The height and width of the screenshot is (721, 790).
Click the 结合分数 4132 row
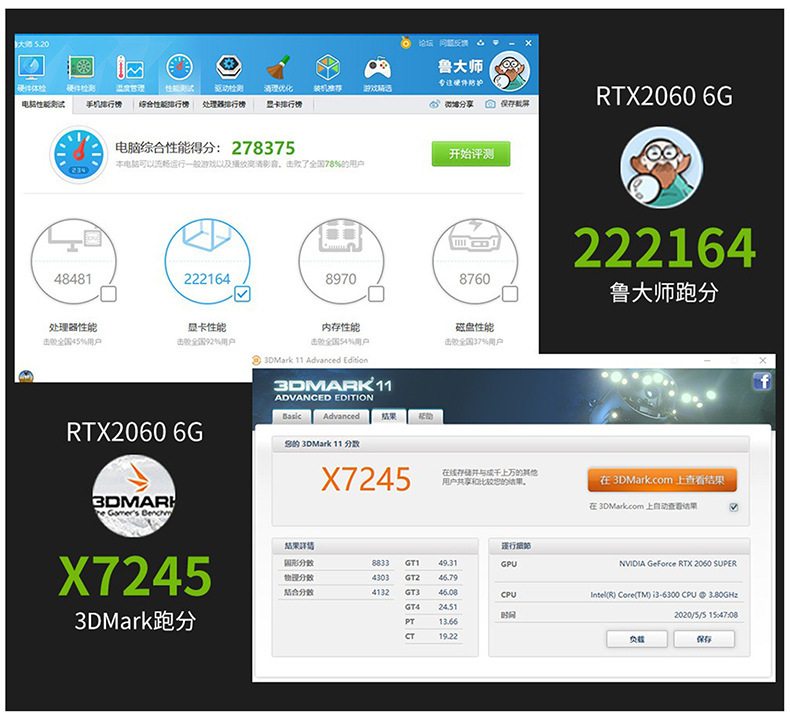click(336, 592)
